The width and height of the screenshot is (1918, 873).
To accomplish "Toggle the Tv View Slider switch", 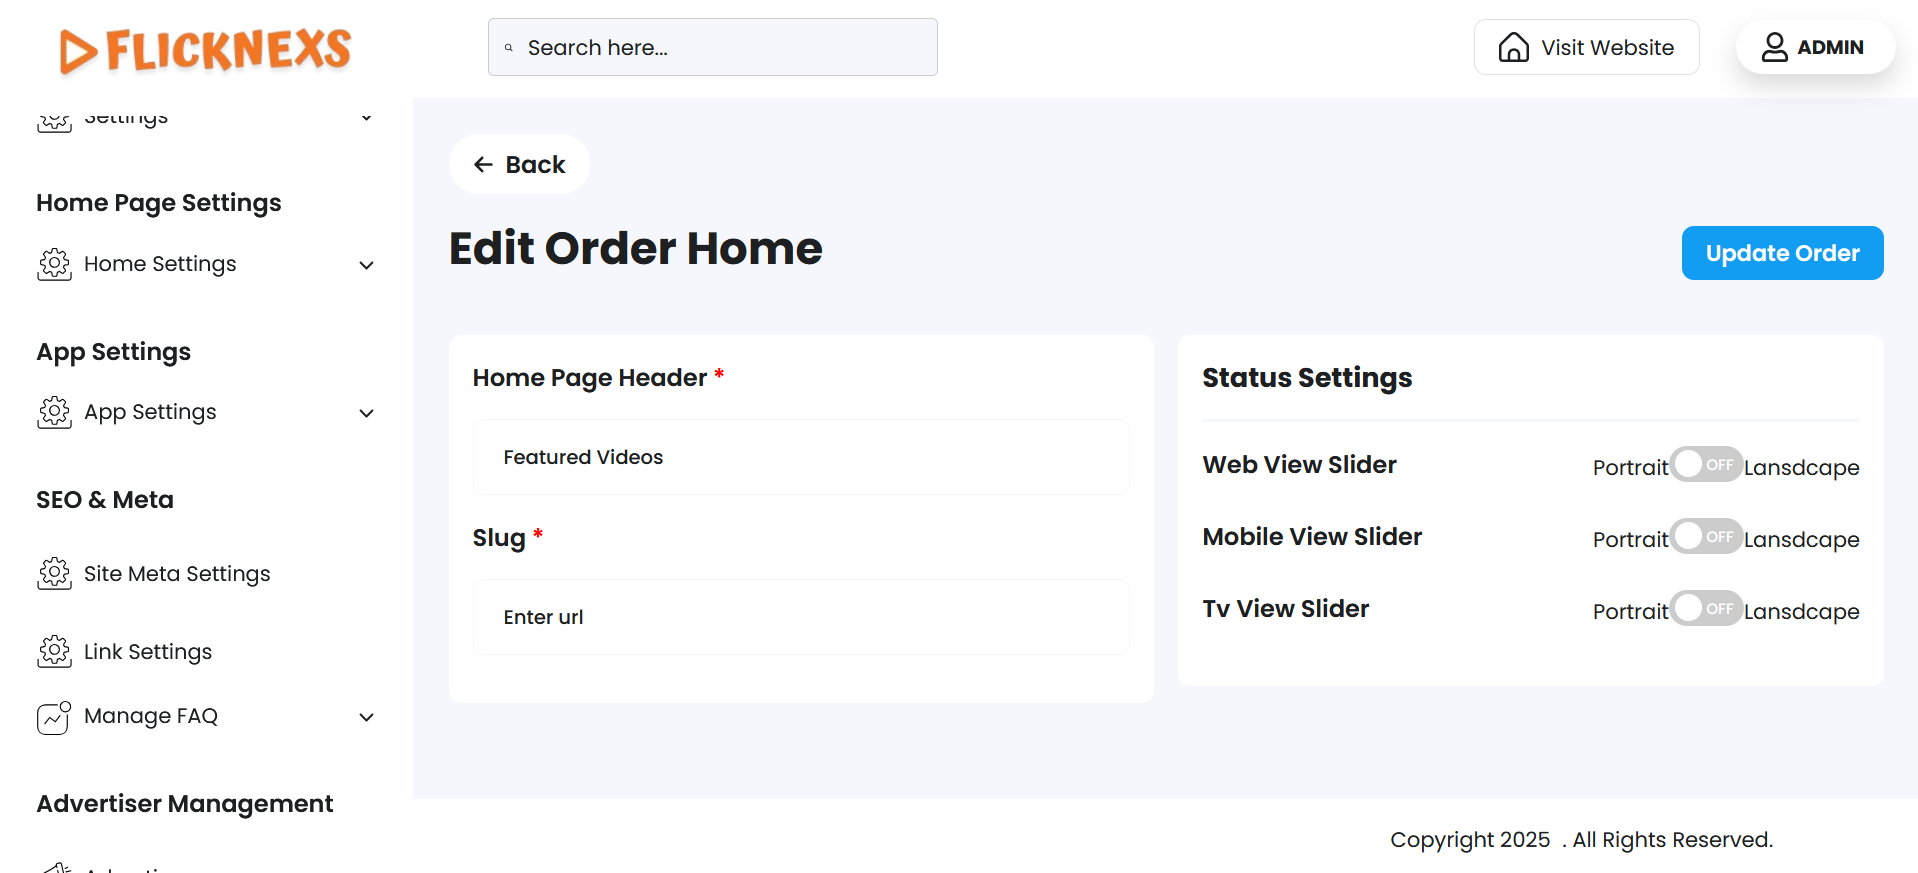I will pos(1705,609).
